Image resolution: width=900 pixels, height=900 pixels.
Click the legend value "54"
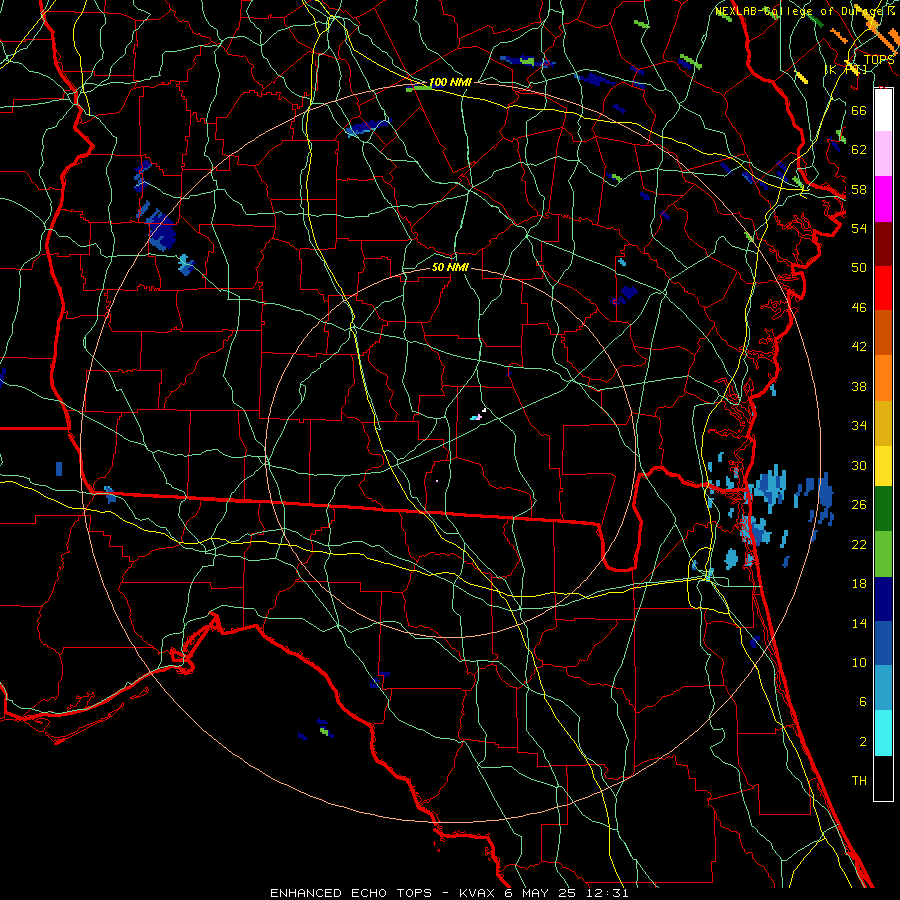tap(859, 228)
